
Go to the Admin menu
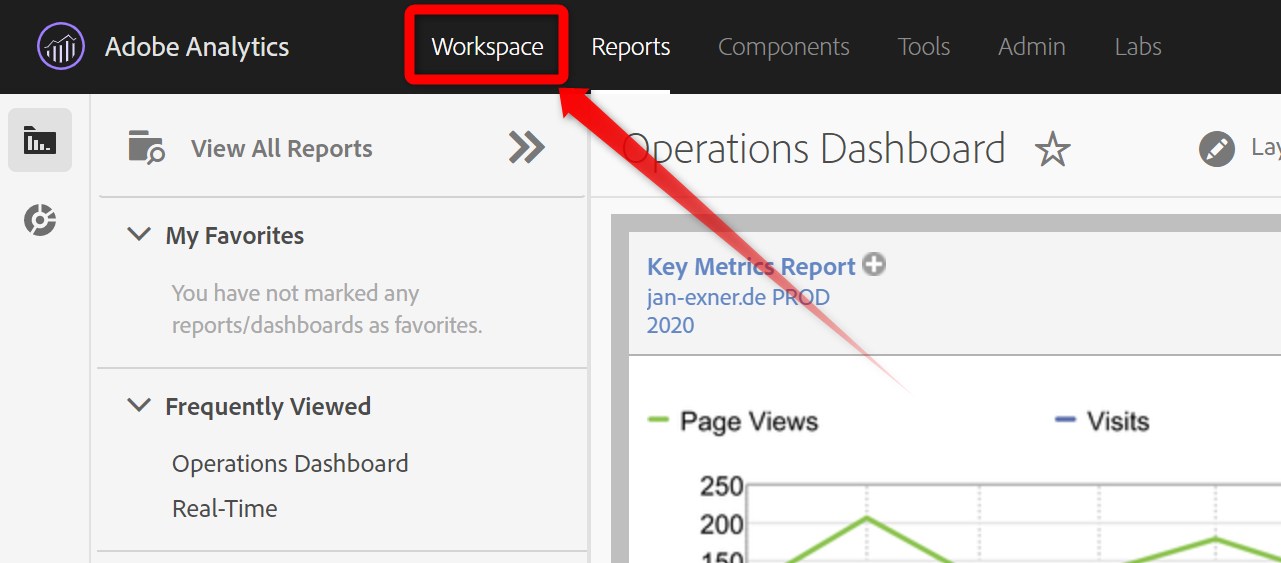(1031, 47)
